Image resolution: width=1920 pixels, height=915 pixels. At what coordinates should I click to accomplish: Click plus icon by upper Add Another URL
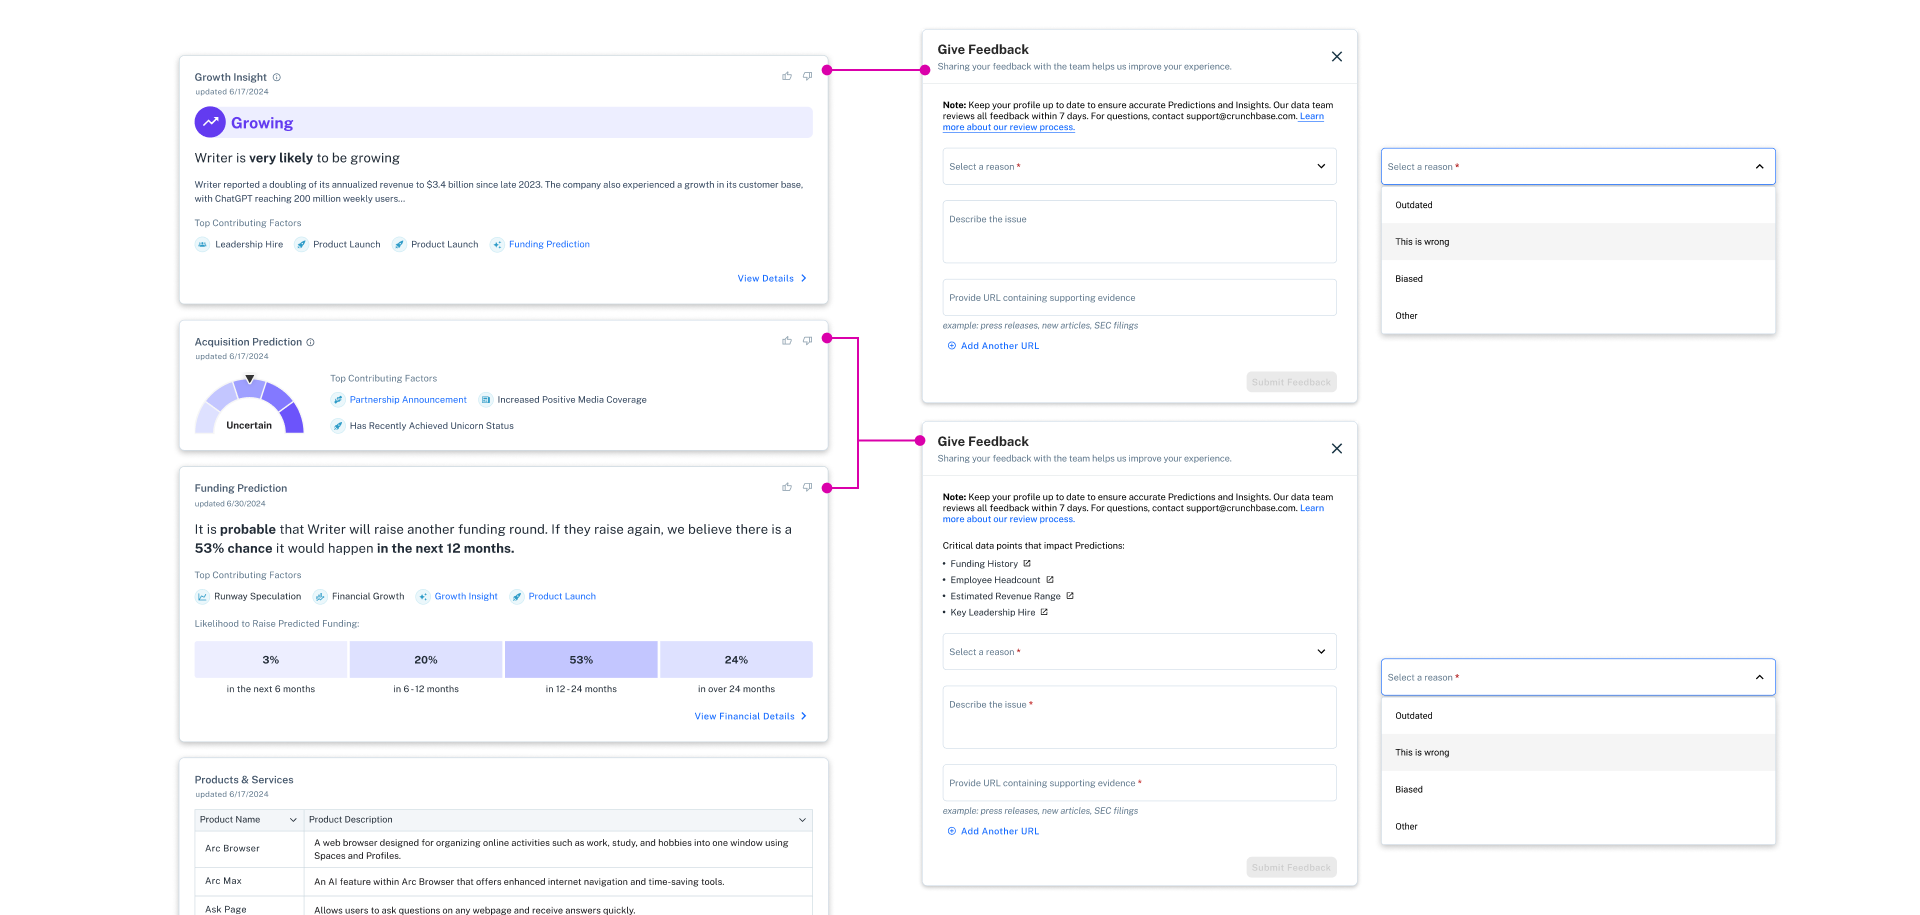[x=952, y=346]
